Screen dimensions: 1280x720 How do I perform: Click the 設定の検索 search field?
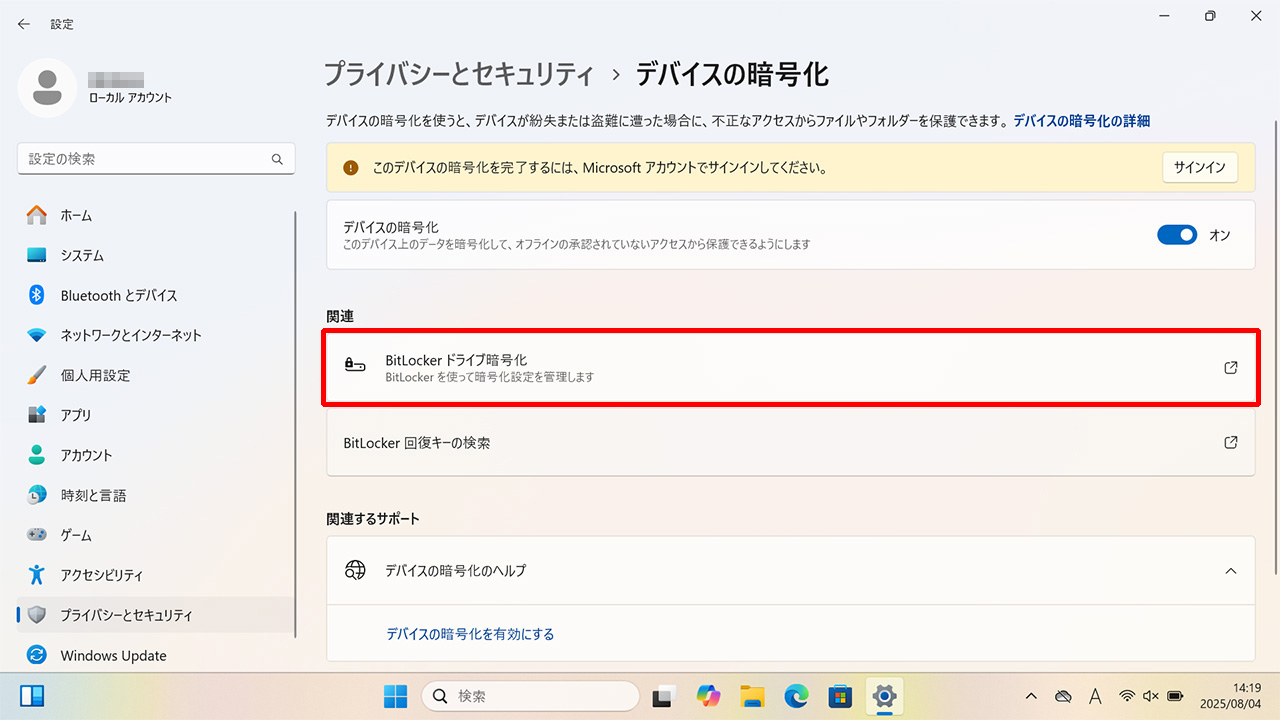(156, 159)
